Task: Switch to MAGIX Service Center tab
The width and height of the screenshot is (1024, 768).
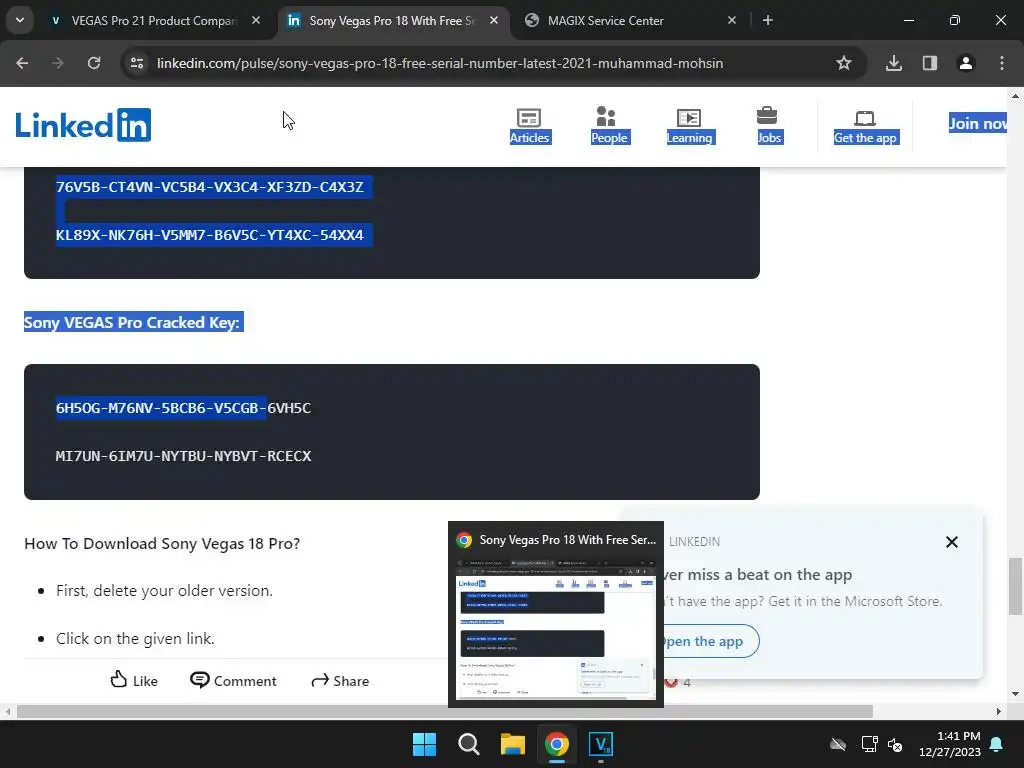Action: pyautogui.click(x=605, y=21)
